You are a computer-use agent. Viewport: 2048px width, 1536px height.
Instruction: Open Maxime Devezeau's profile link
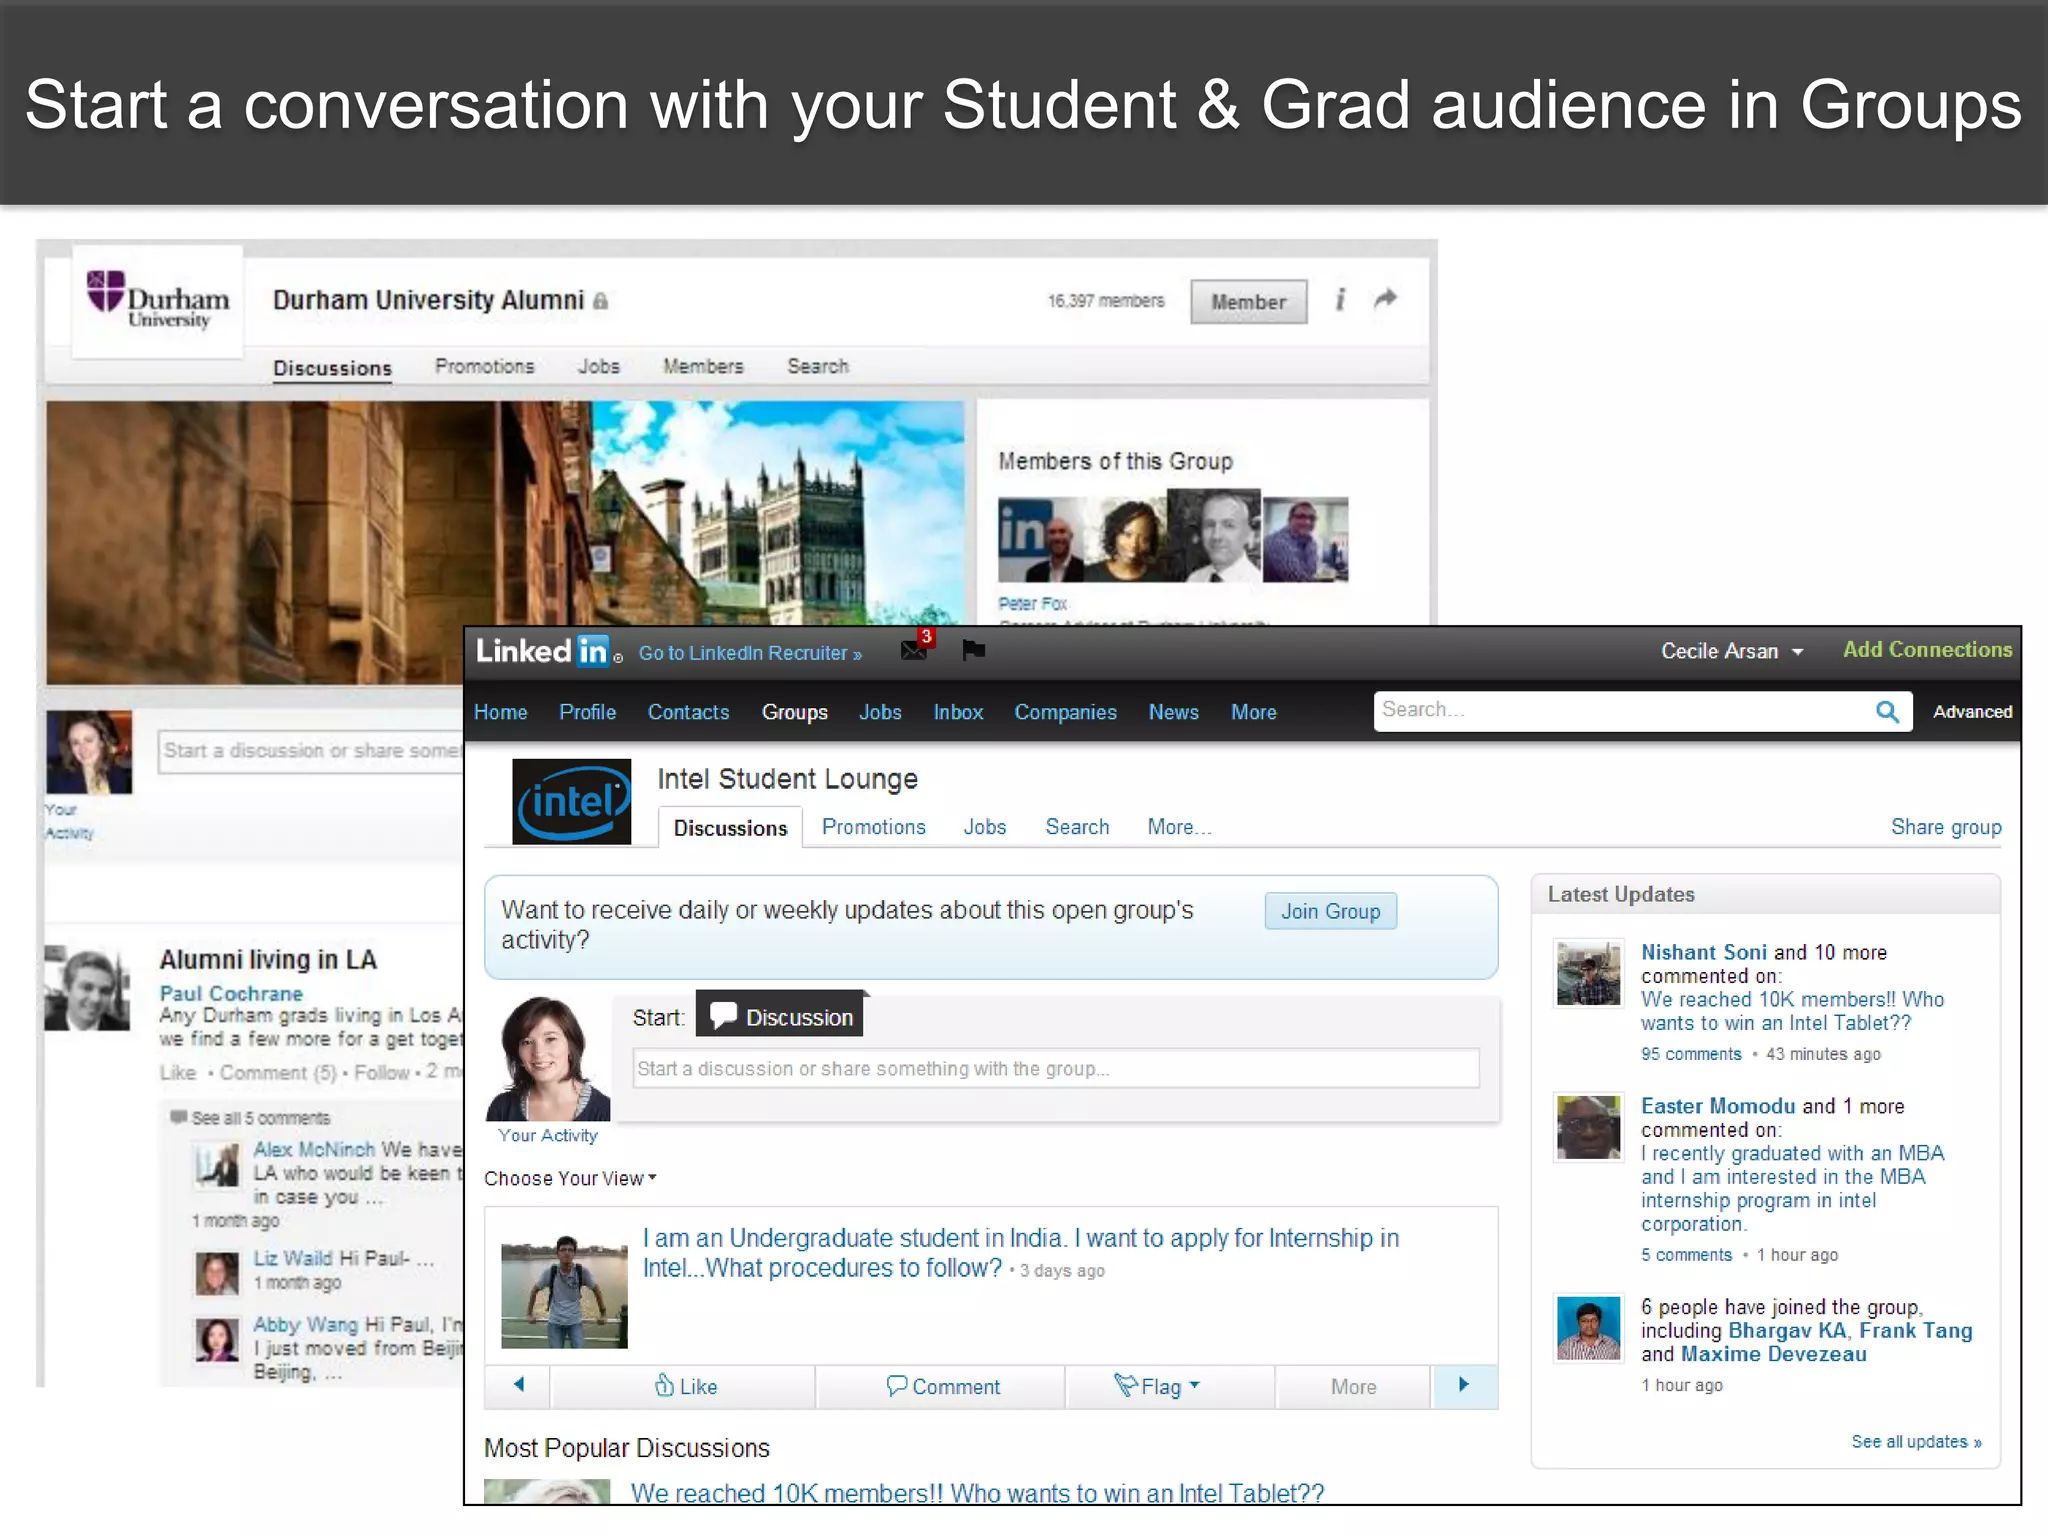pyautogui.click(x=1773, y=1355)
